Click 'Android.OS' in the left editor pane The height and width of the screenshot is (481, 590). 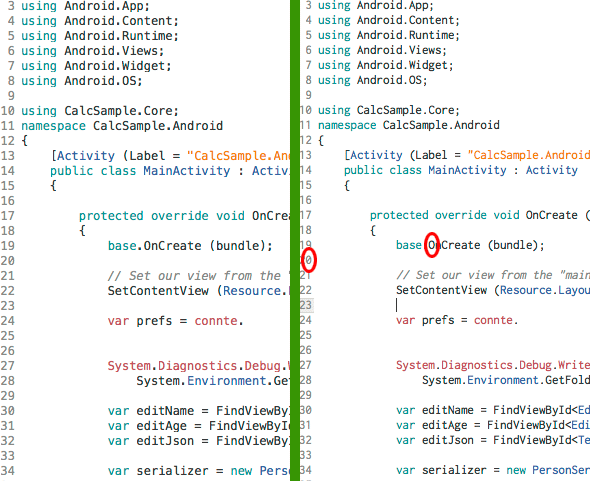(x=99, y=81)
